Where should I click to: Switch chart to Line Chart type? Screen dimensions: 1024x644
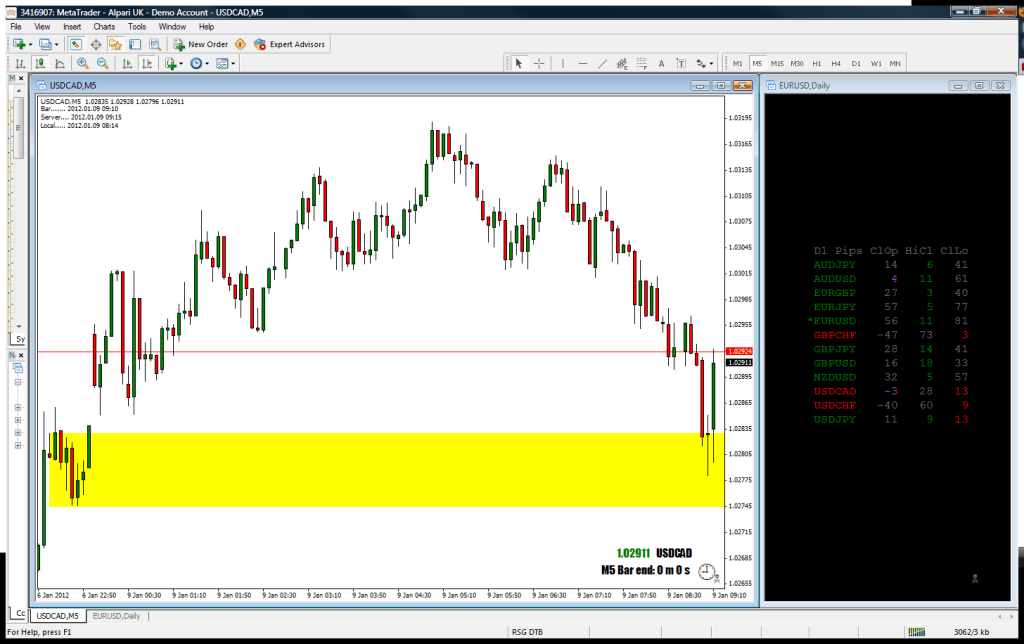tap(60, 63)
